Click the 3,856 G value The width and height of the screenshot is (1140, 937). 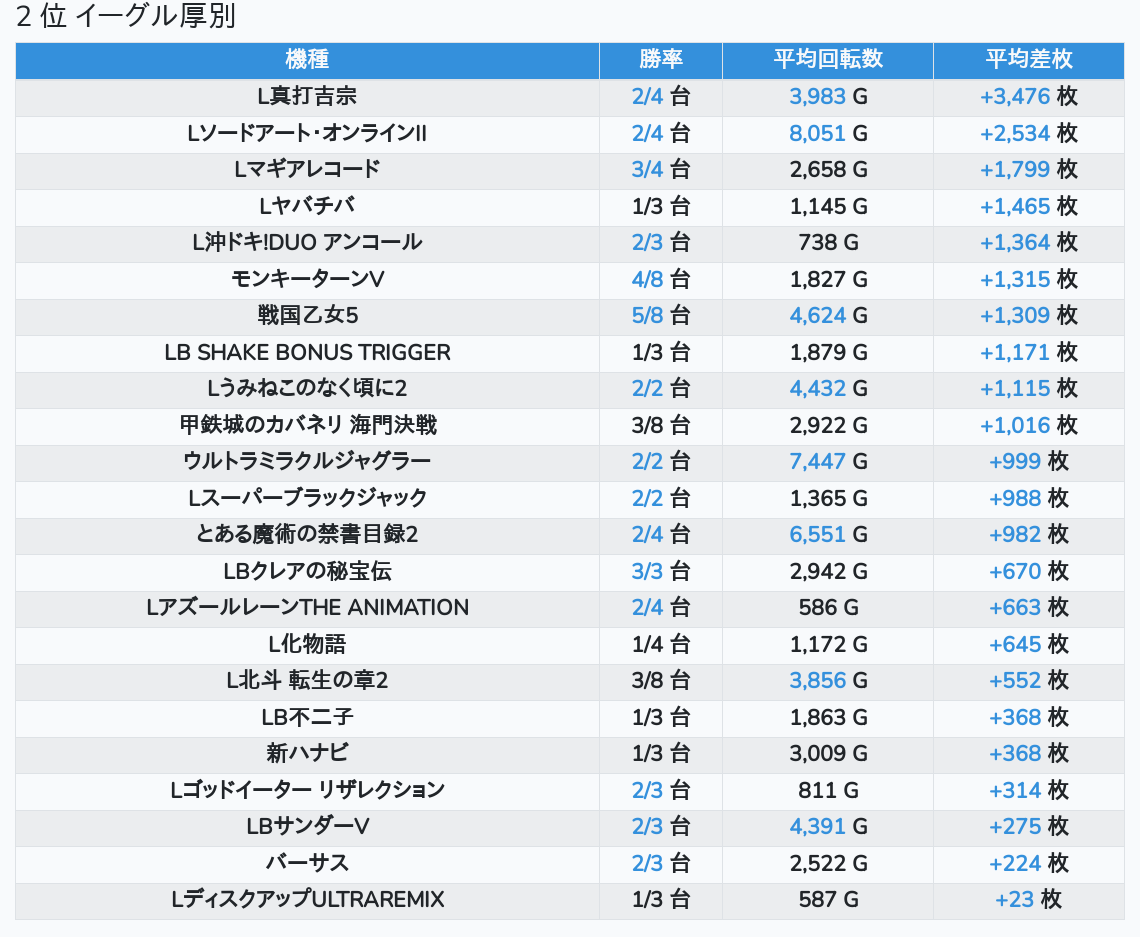click(x=827, y=681)
